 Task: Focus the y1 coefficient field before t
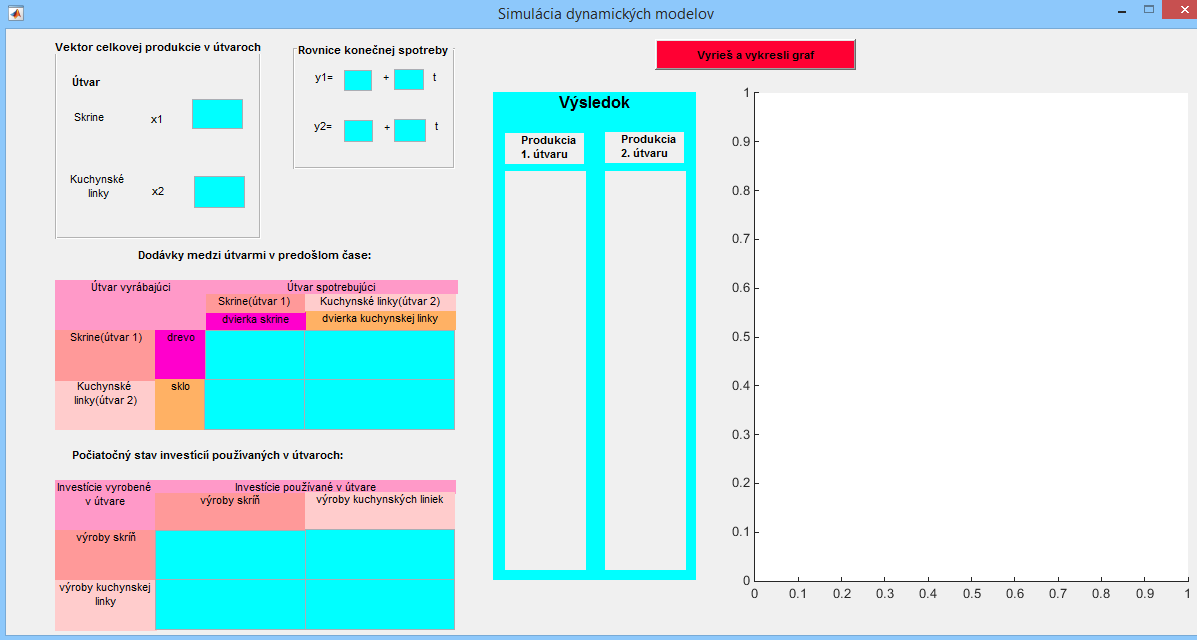pyautogui.click(x=409, y=79)
